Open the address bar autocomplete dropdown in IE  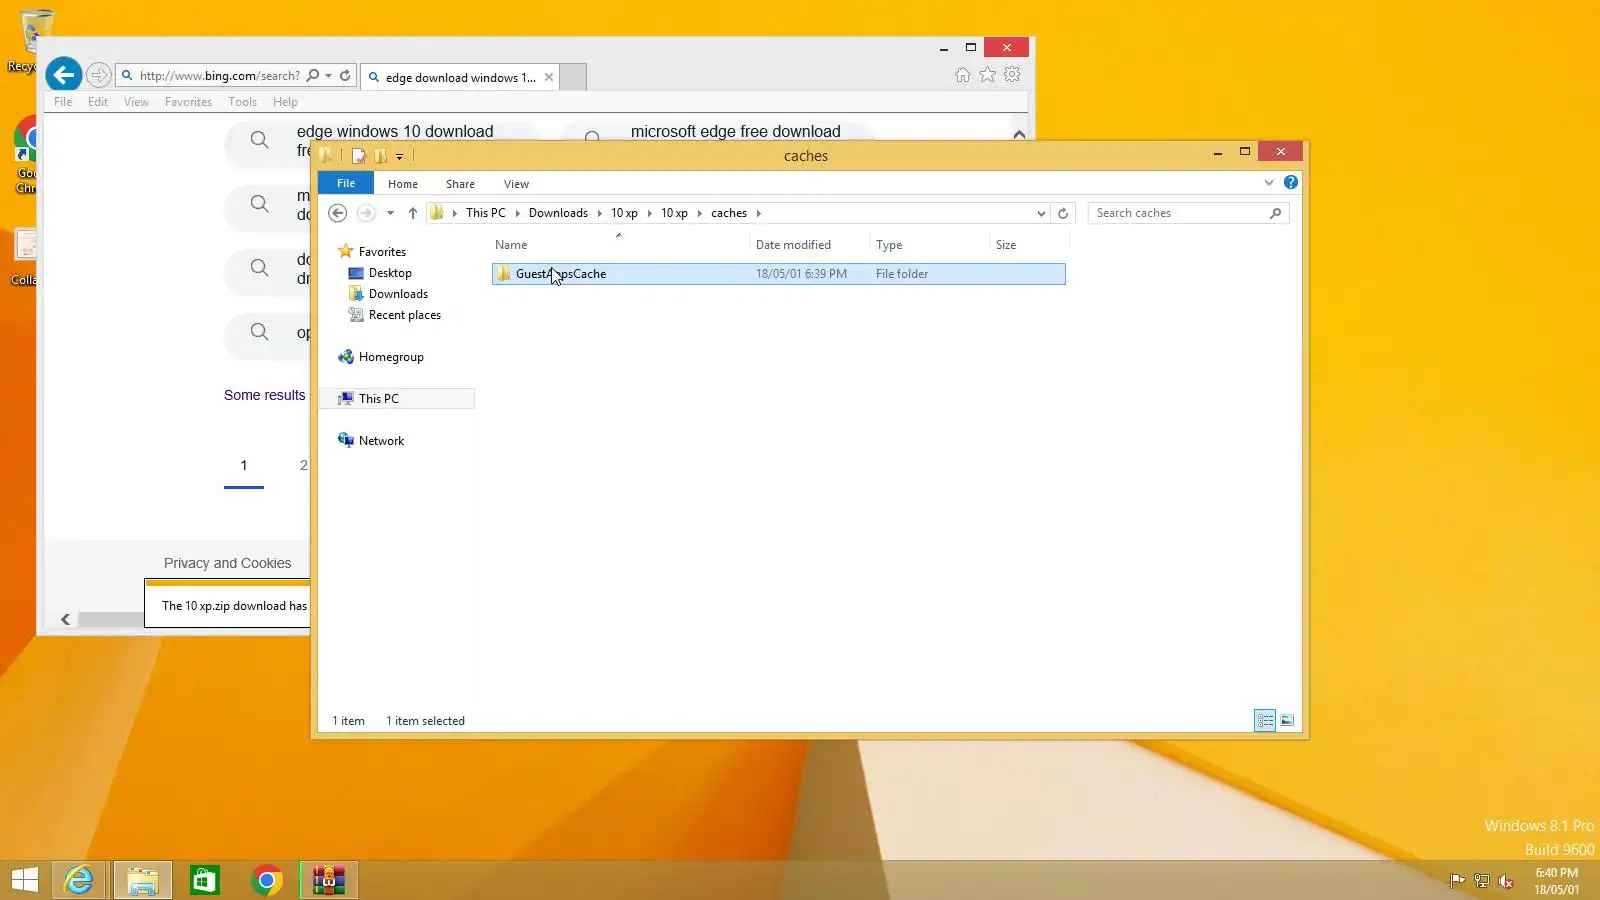[x=328, y=75]
